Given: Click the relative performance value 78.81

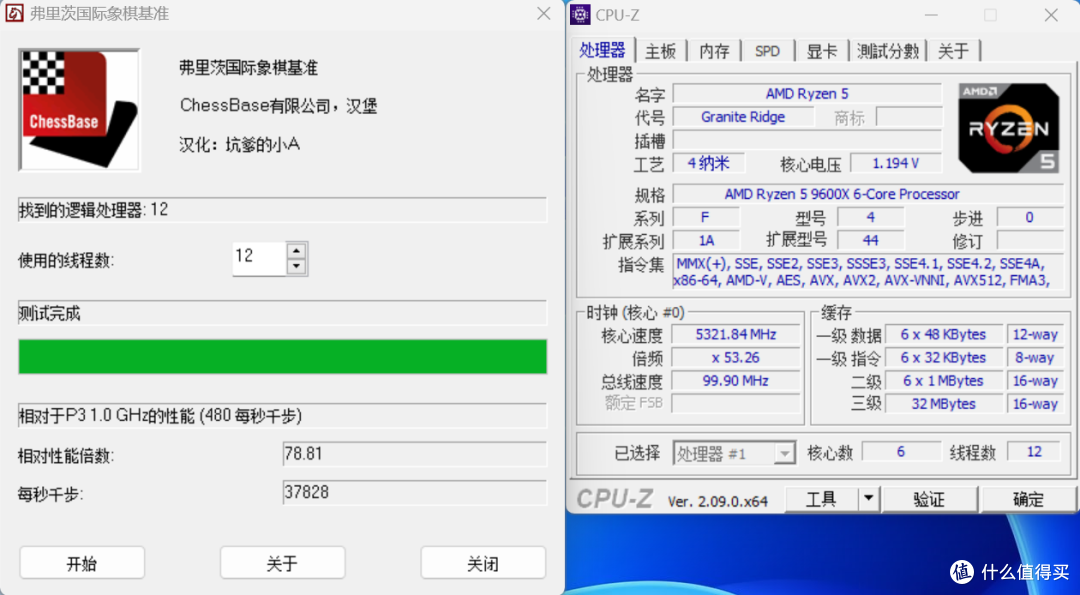Looking at the screenshot, I should tap(415, 454).
